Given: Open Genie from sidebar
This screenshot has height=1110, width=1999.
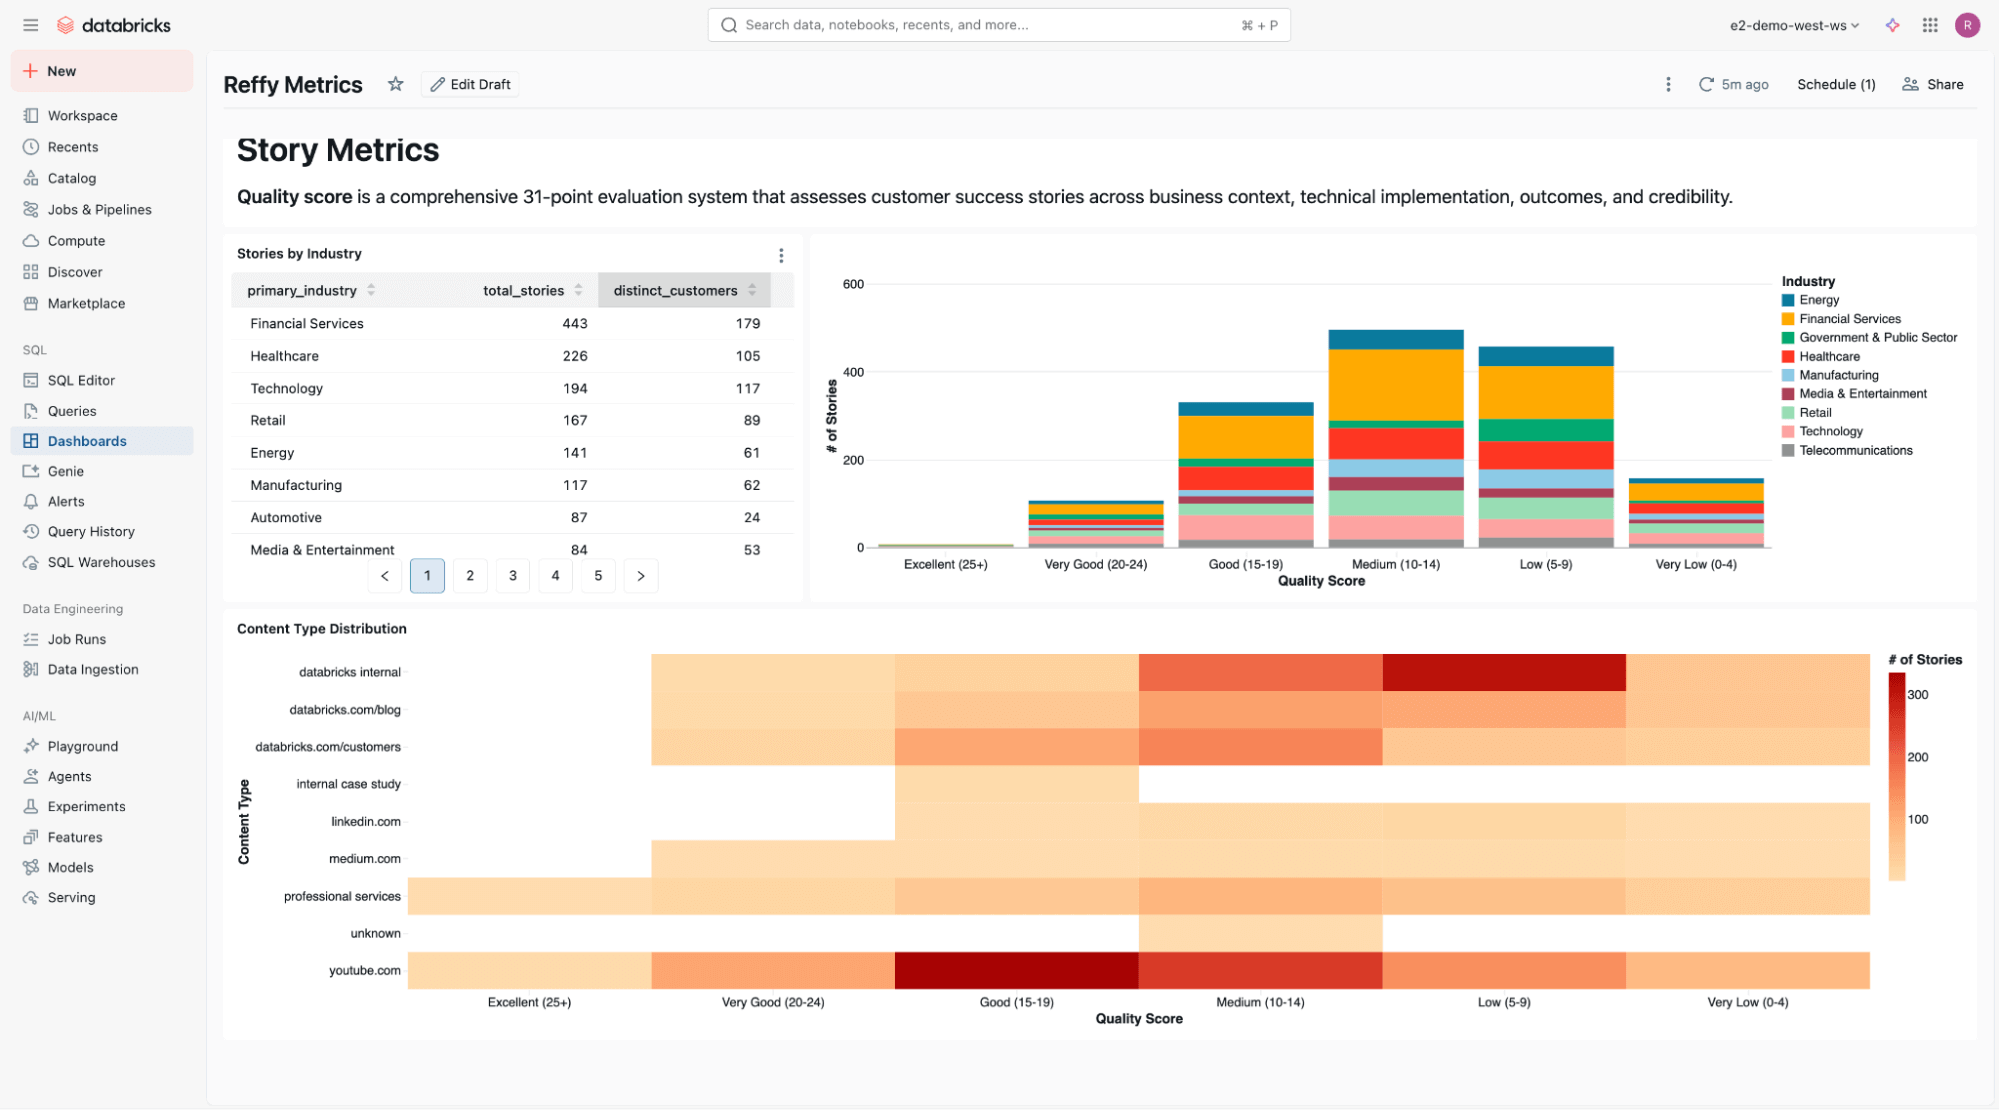Looking at the screenshot, I should (66, 472).
